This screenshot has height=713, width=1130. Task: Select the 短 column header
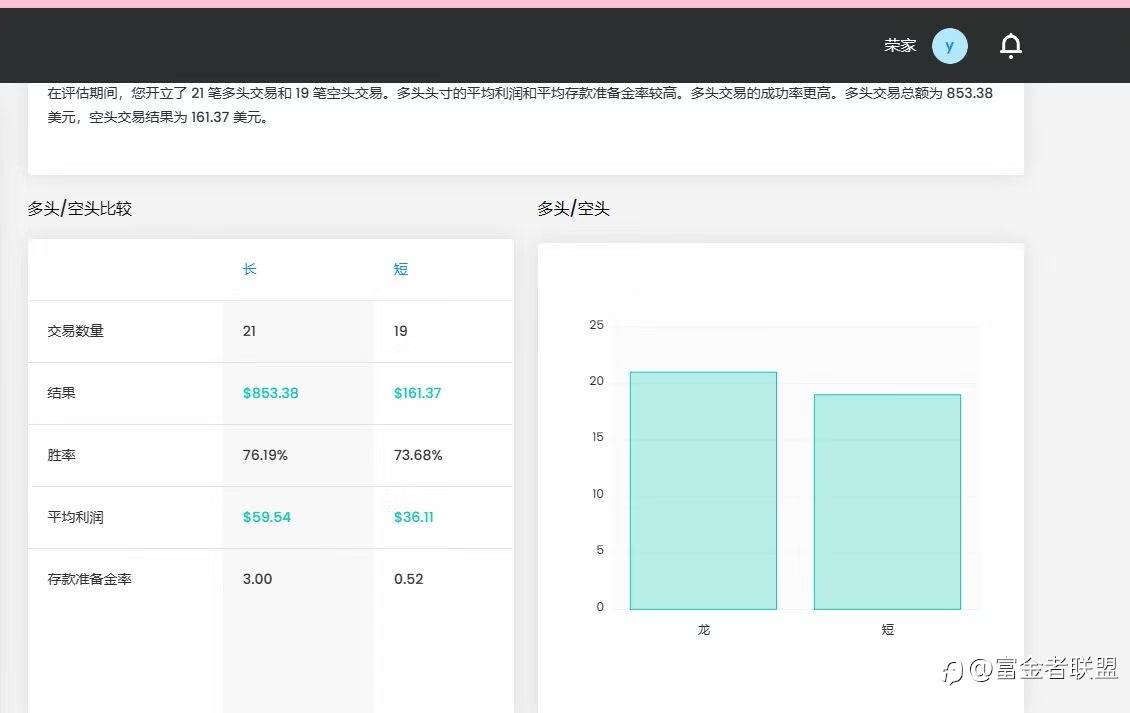(401, 269)
